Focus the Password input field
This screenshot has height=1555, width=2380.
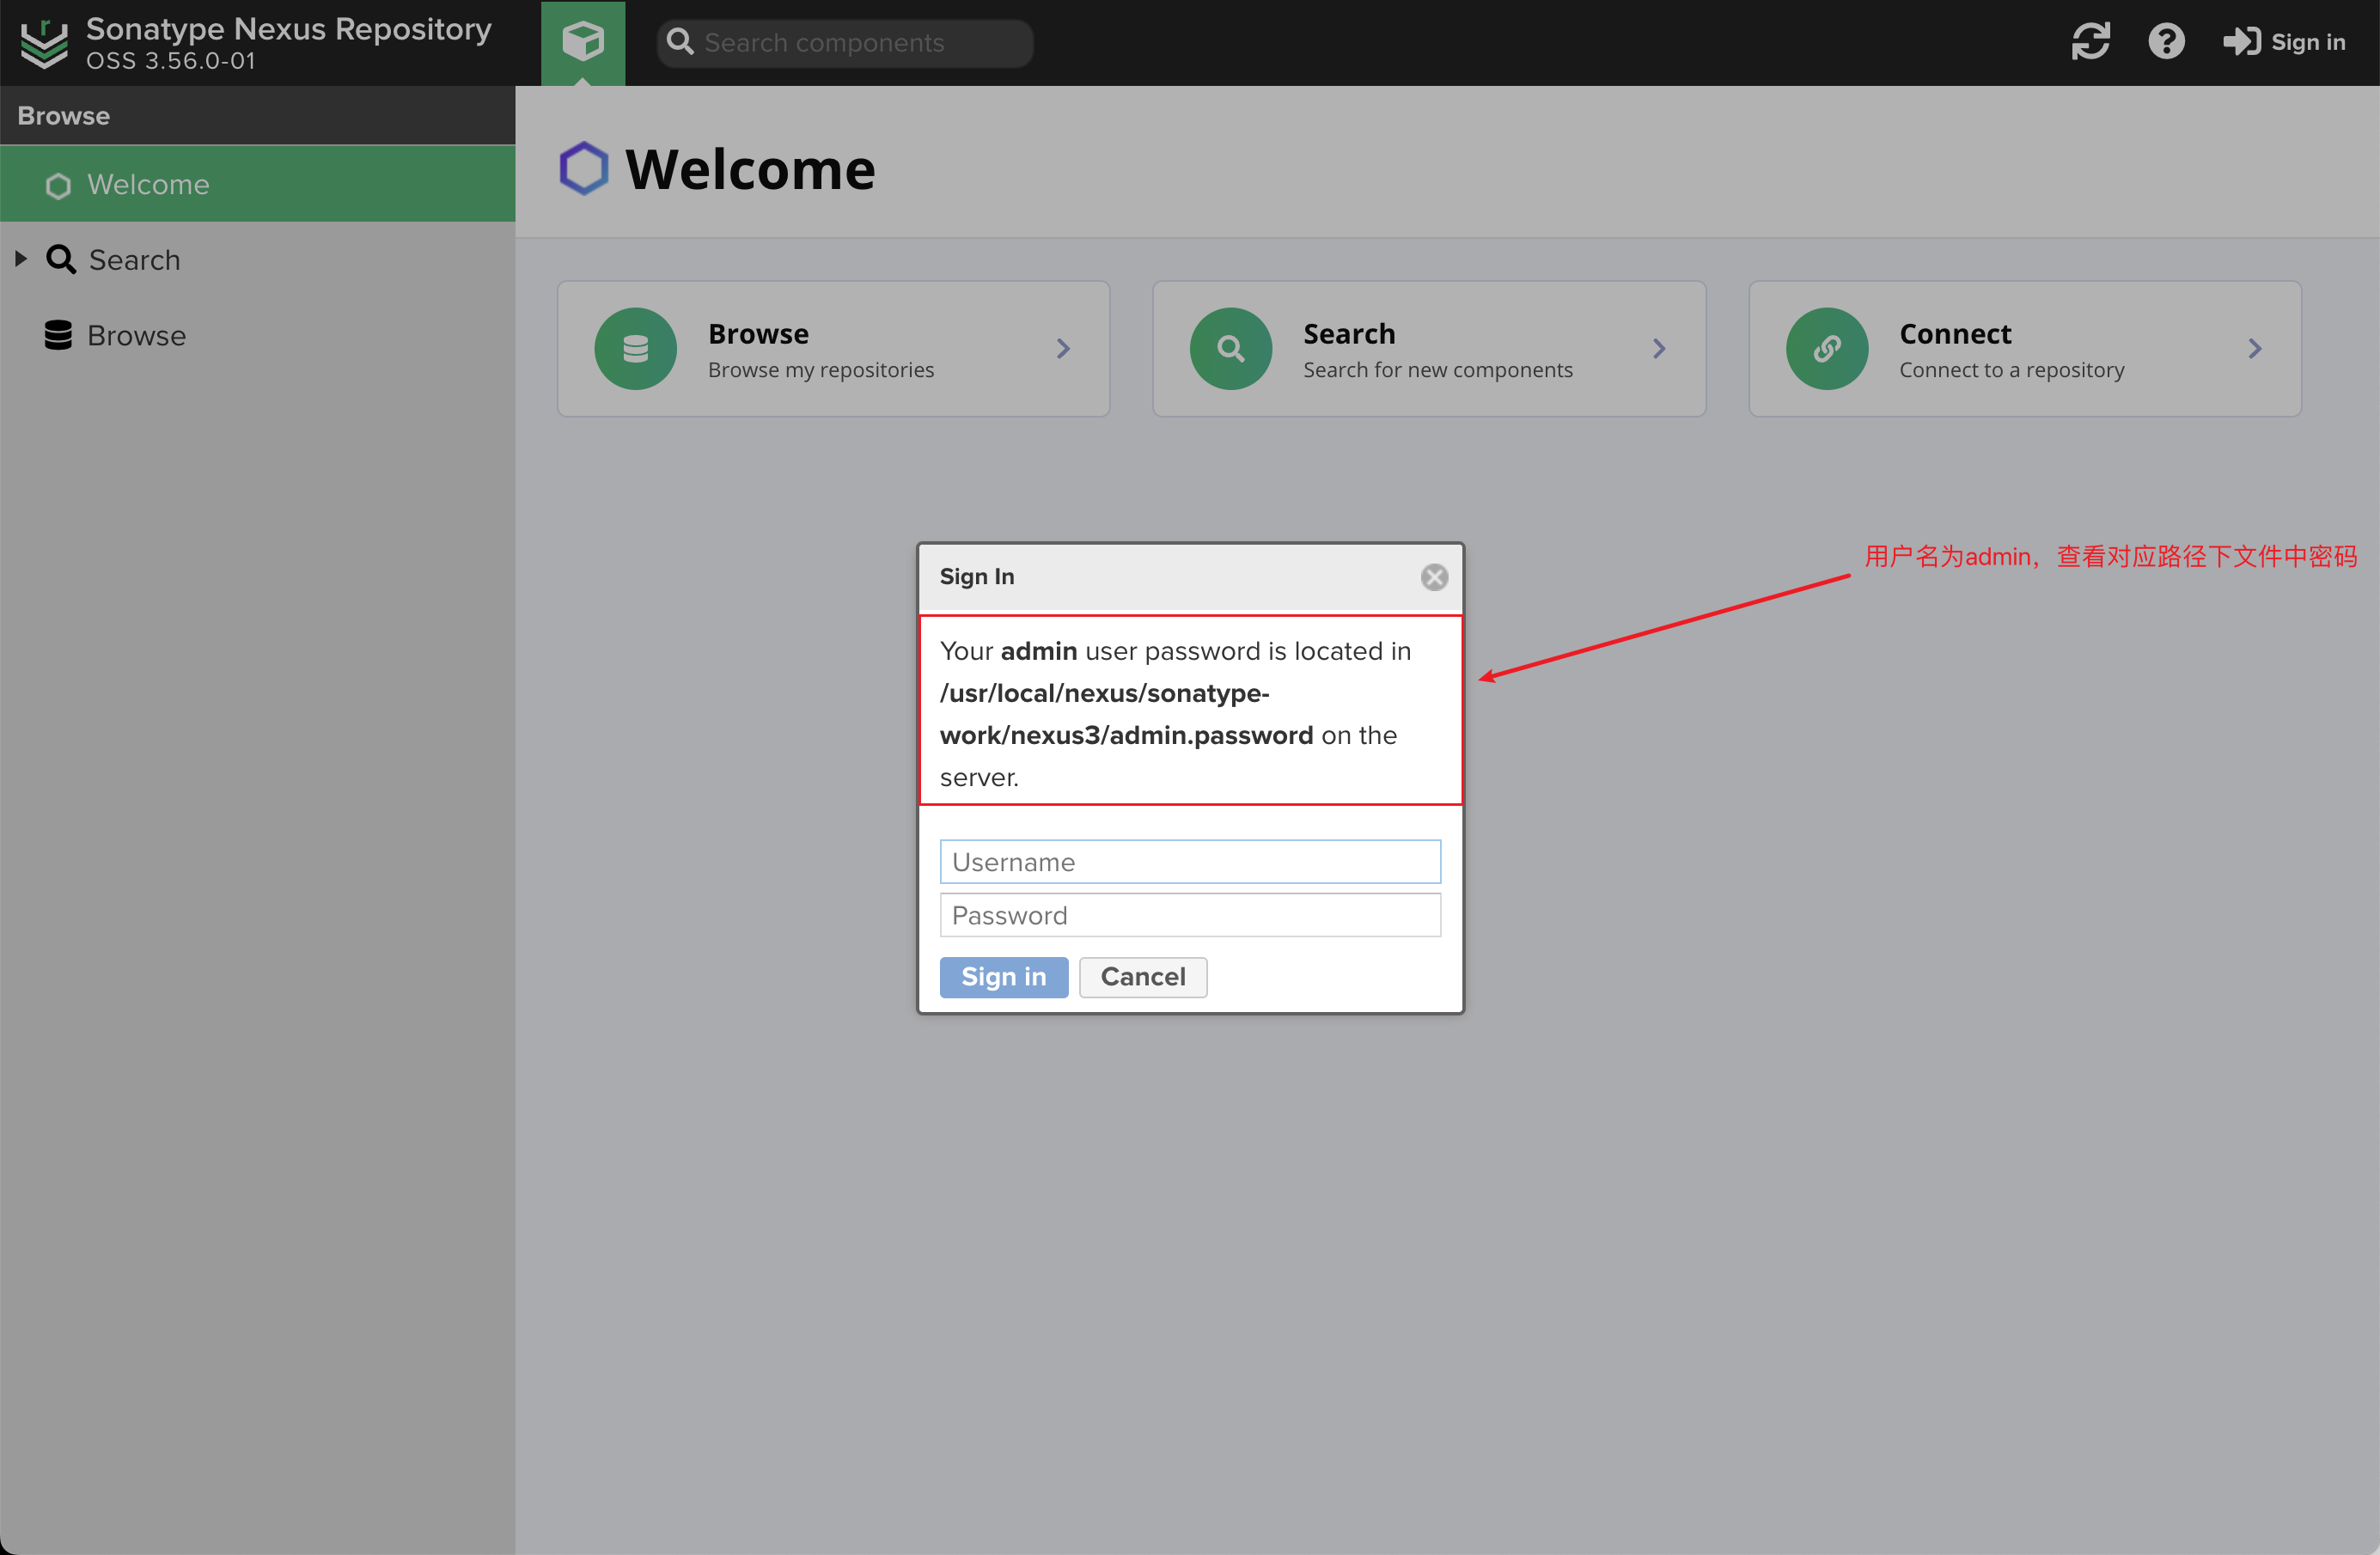pyautogui.click(x=1190, y=915)
